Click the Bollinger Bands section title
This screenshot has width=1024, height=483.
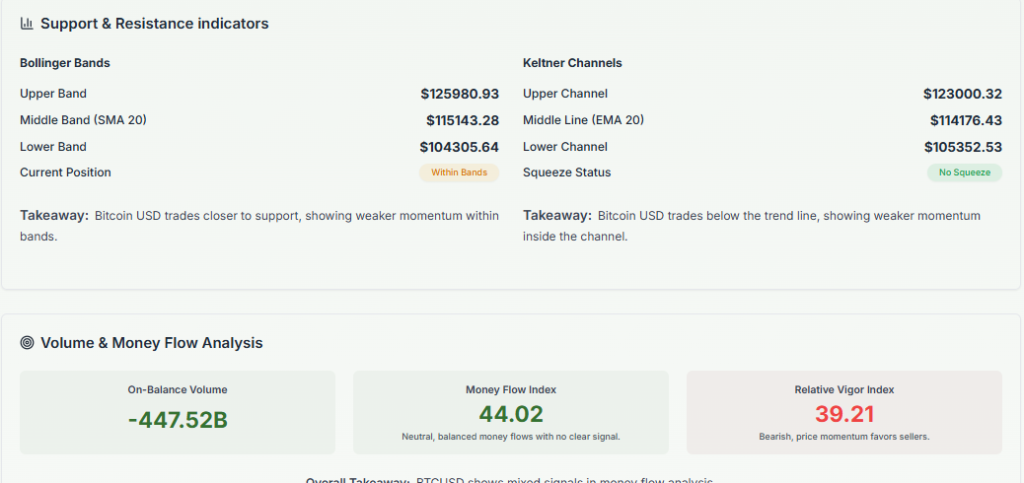click(x=65, y=63)
